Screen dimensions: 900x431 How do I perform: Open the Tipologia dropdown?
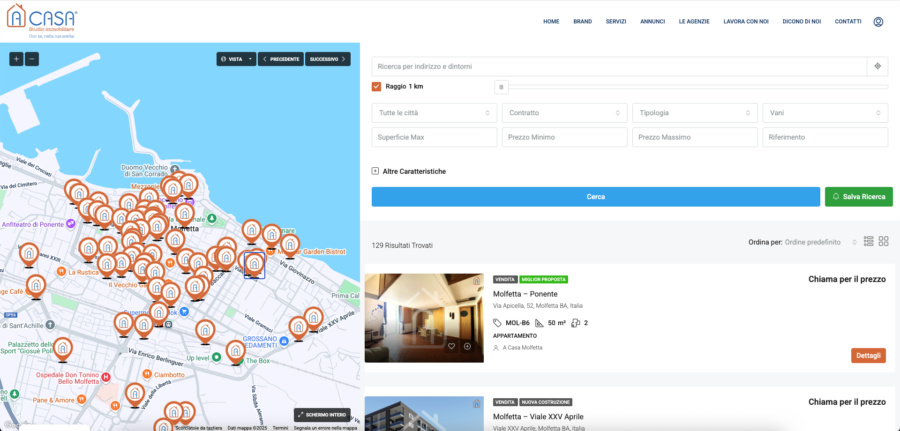coord(693,113)
